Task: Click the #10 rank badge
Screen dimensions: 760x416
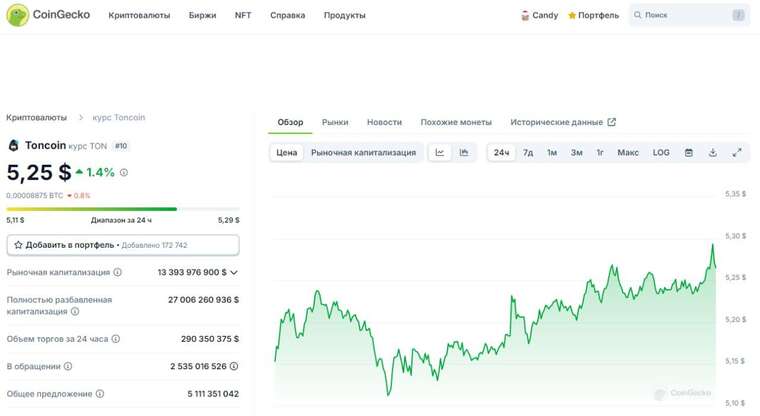Action: point(121,146)
